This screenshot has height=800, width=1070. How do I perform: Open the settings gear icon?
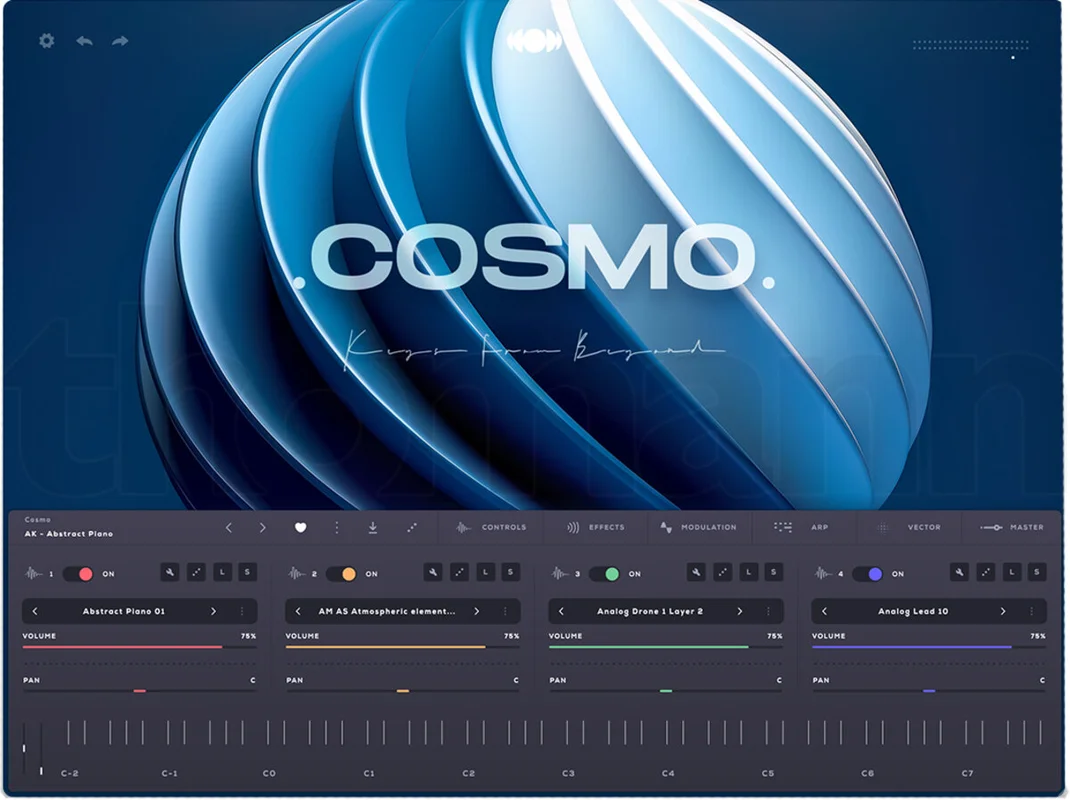pos(46,41)
